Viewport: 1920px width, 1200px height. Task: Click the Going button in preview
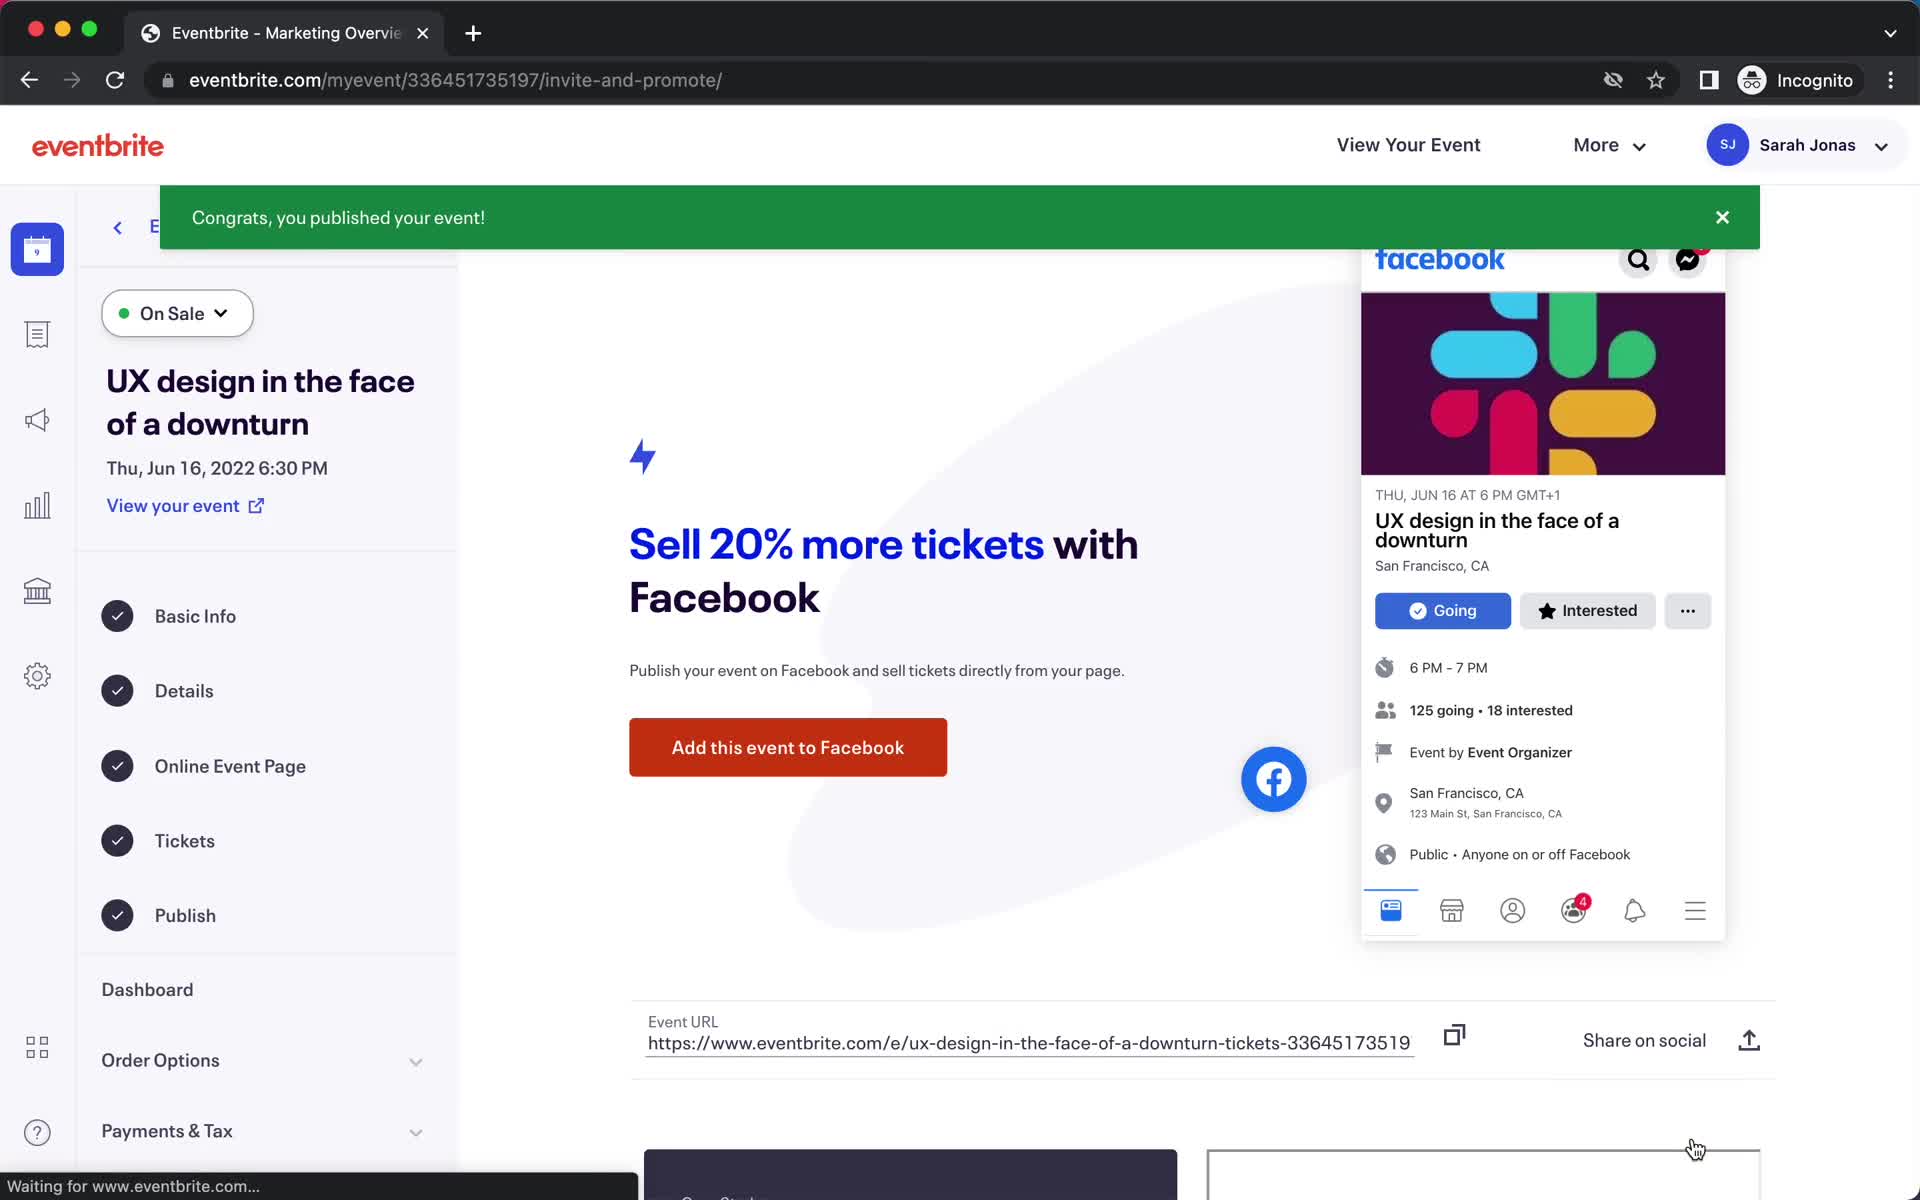tap(1442, 611)
